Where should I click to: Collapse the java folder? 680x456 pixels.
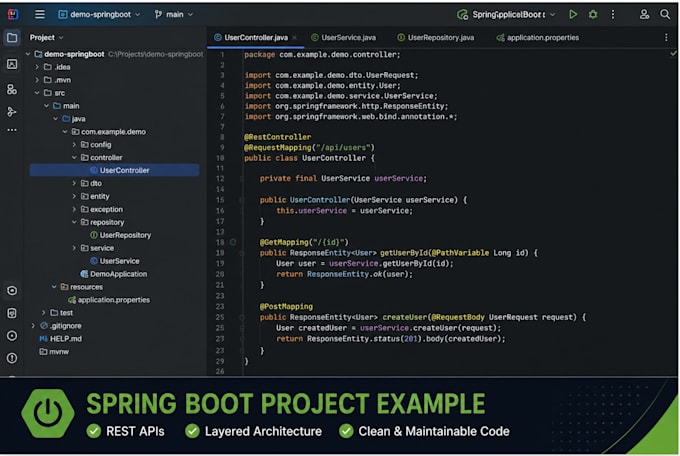[x=56, y=119]
